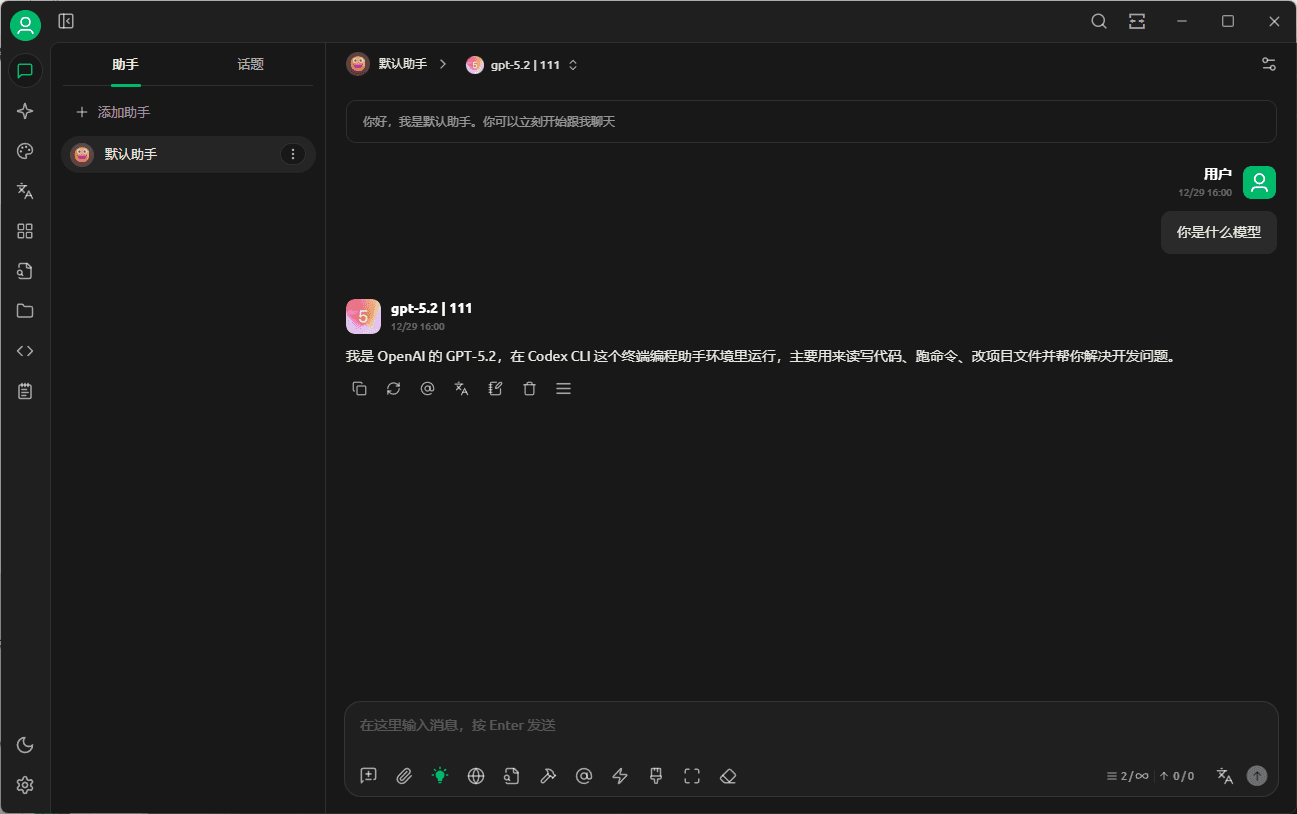Click the attach file paperclip icon

(x=404, y=776)
